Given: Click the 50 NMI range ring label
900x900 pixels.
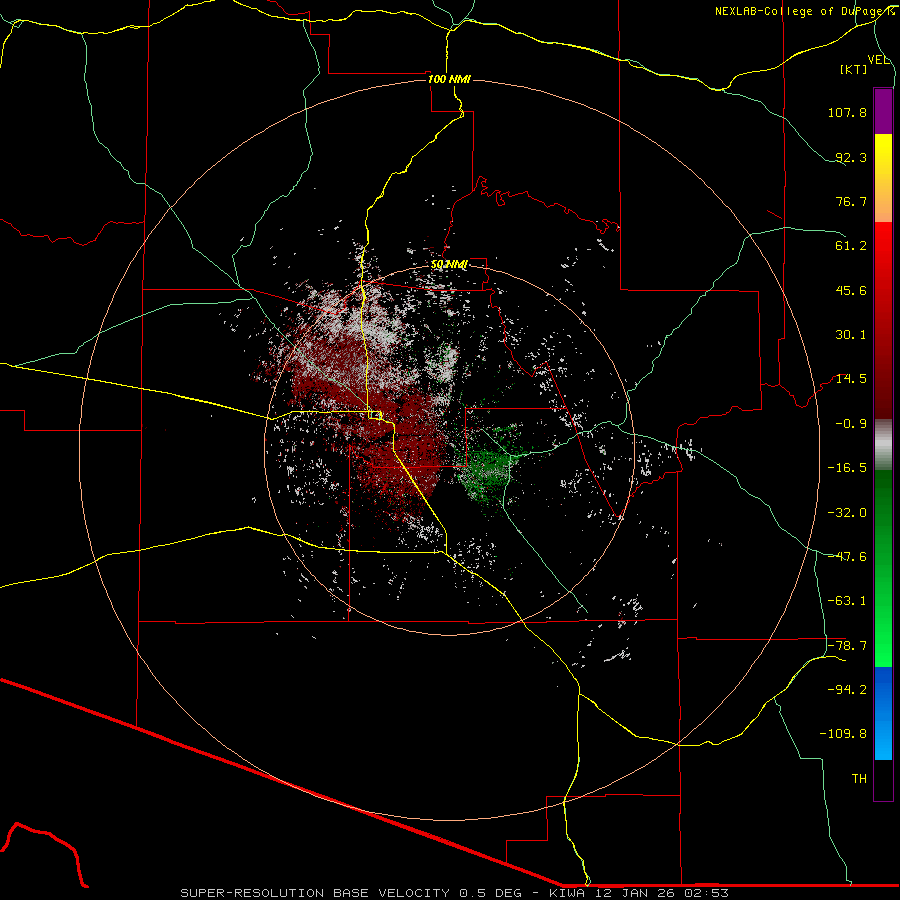Looking at the screenshot, I should [x=449, y=264].
